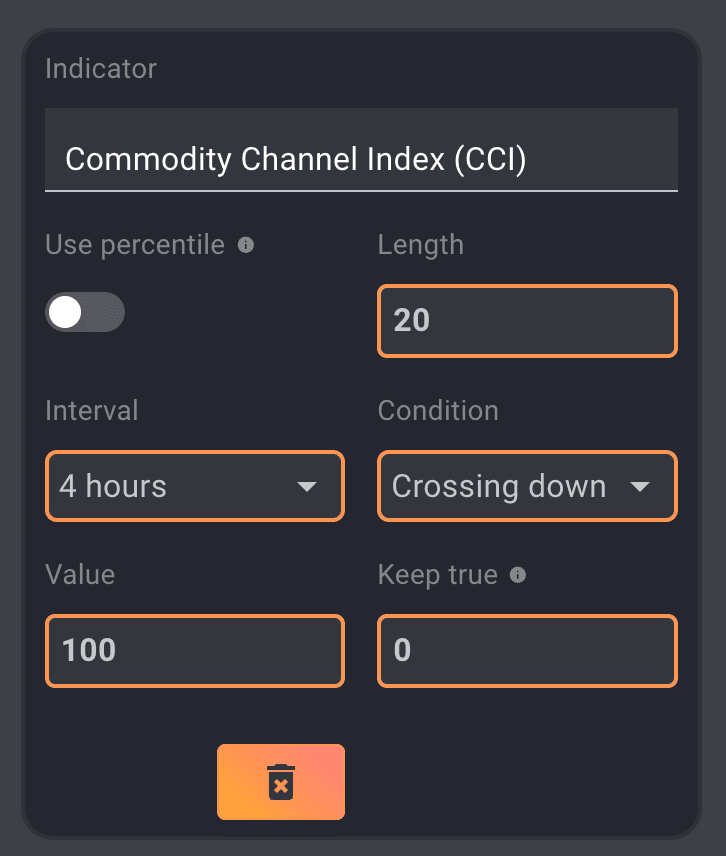Click the Interval label
Image resolution: width=726 pixels, height=856 pixels.
pyautogui.click(x=92, y=410)
